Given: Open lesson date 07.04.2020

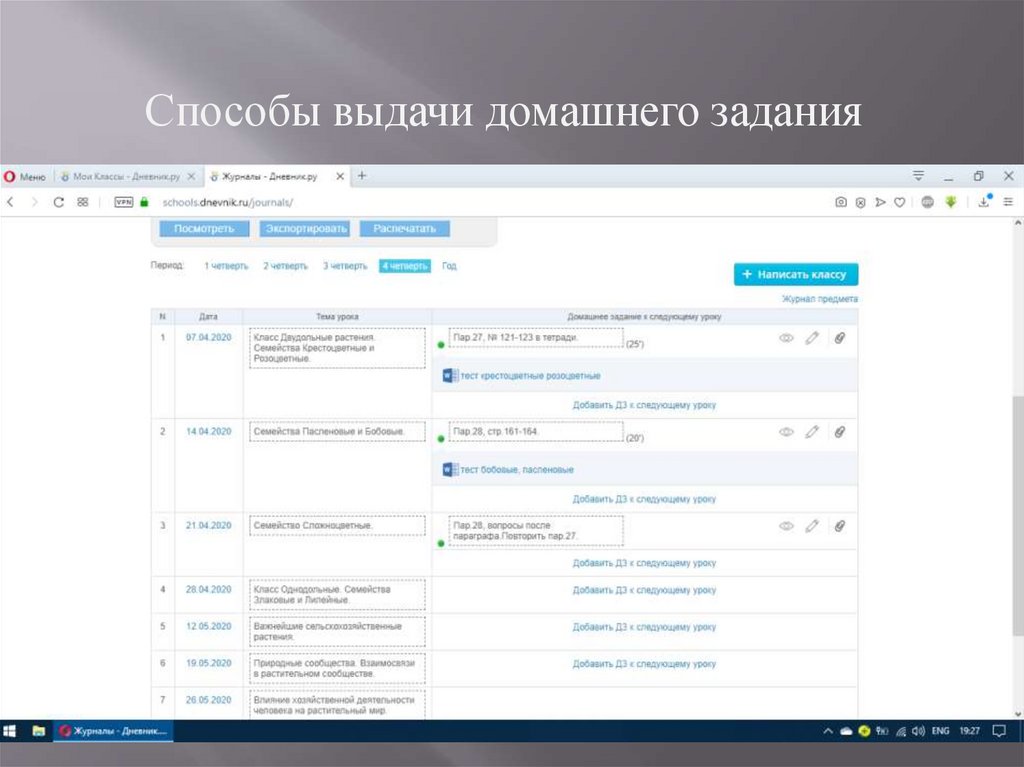Looking at the screenshot, I should click(x=208, y=337).
